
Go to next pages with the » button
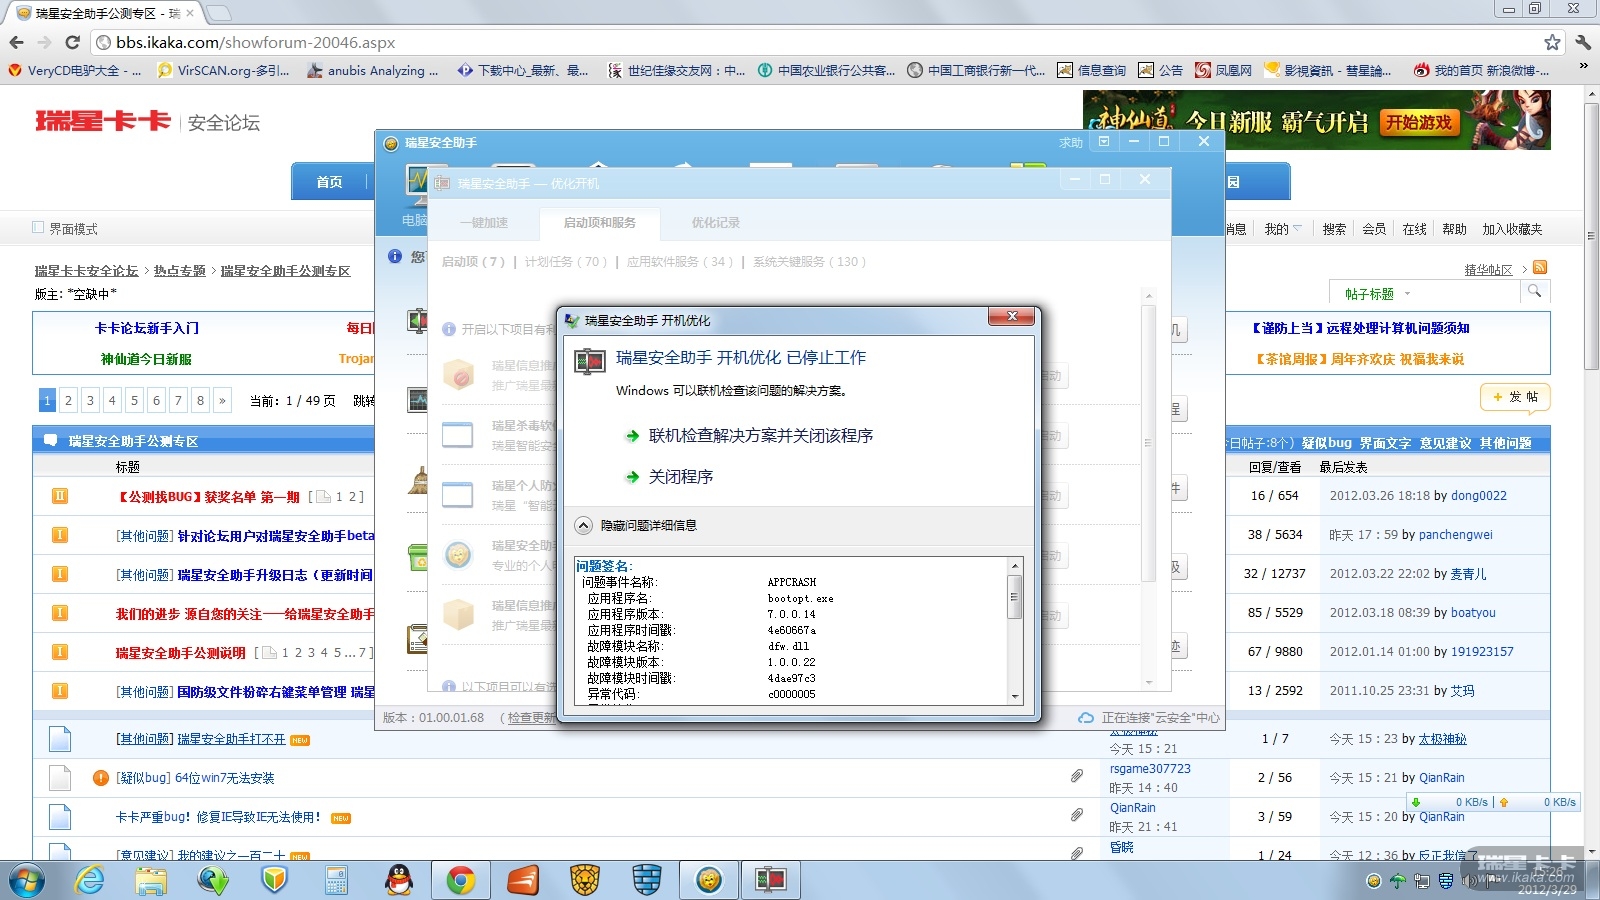(222, 400)
